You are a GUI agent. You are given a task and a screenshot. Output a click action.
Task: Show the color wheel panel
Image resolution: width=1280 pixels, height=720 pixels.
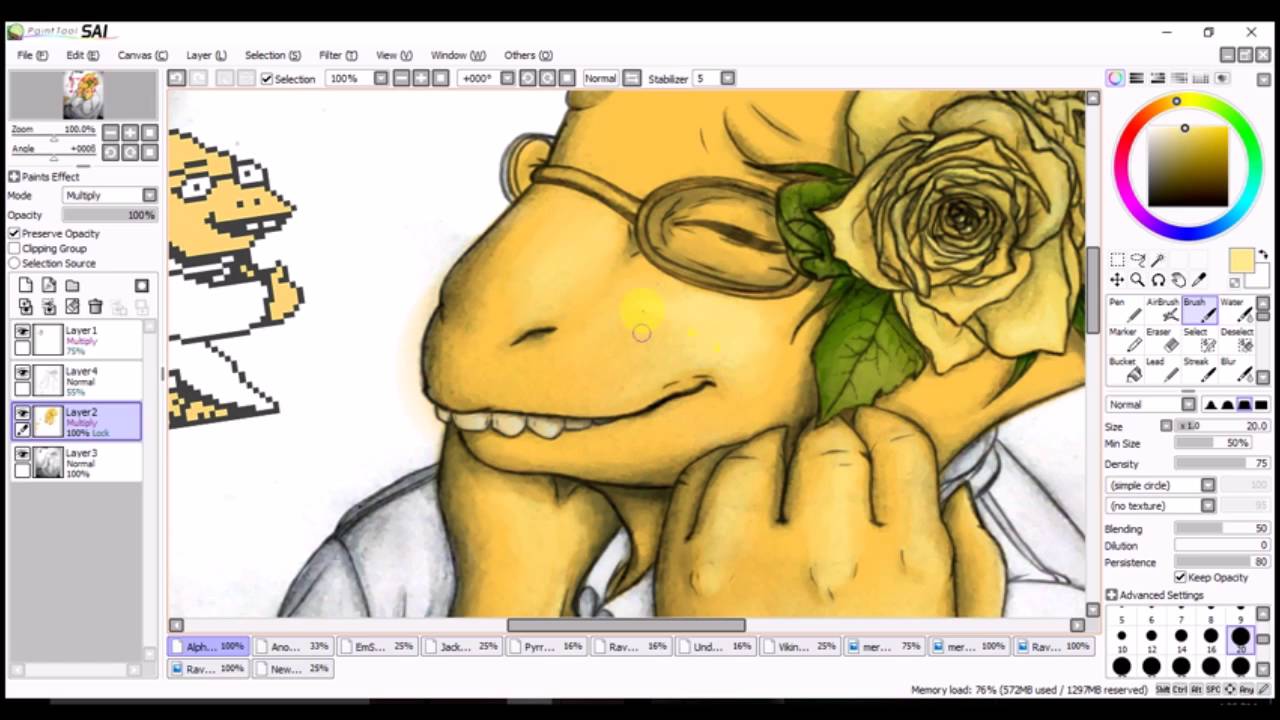pos(1115,78)
